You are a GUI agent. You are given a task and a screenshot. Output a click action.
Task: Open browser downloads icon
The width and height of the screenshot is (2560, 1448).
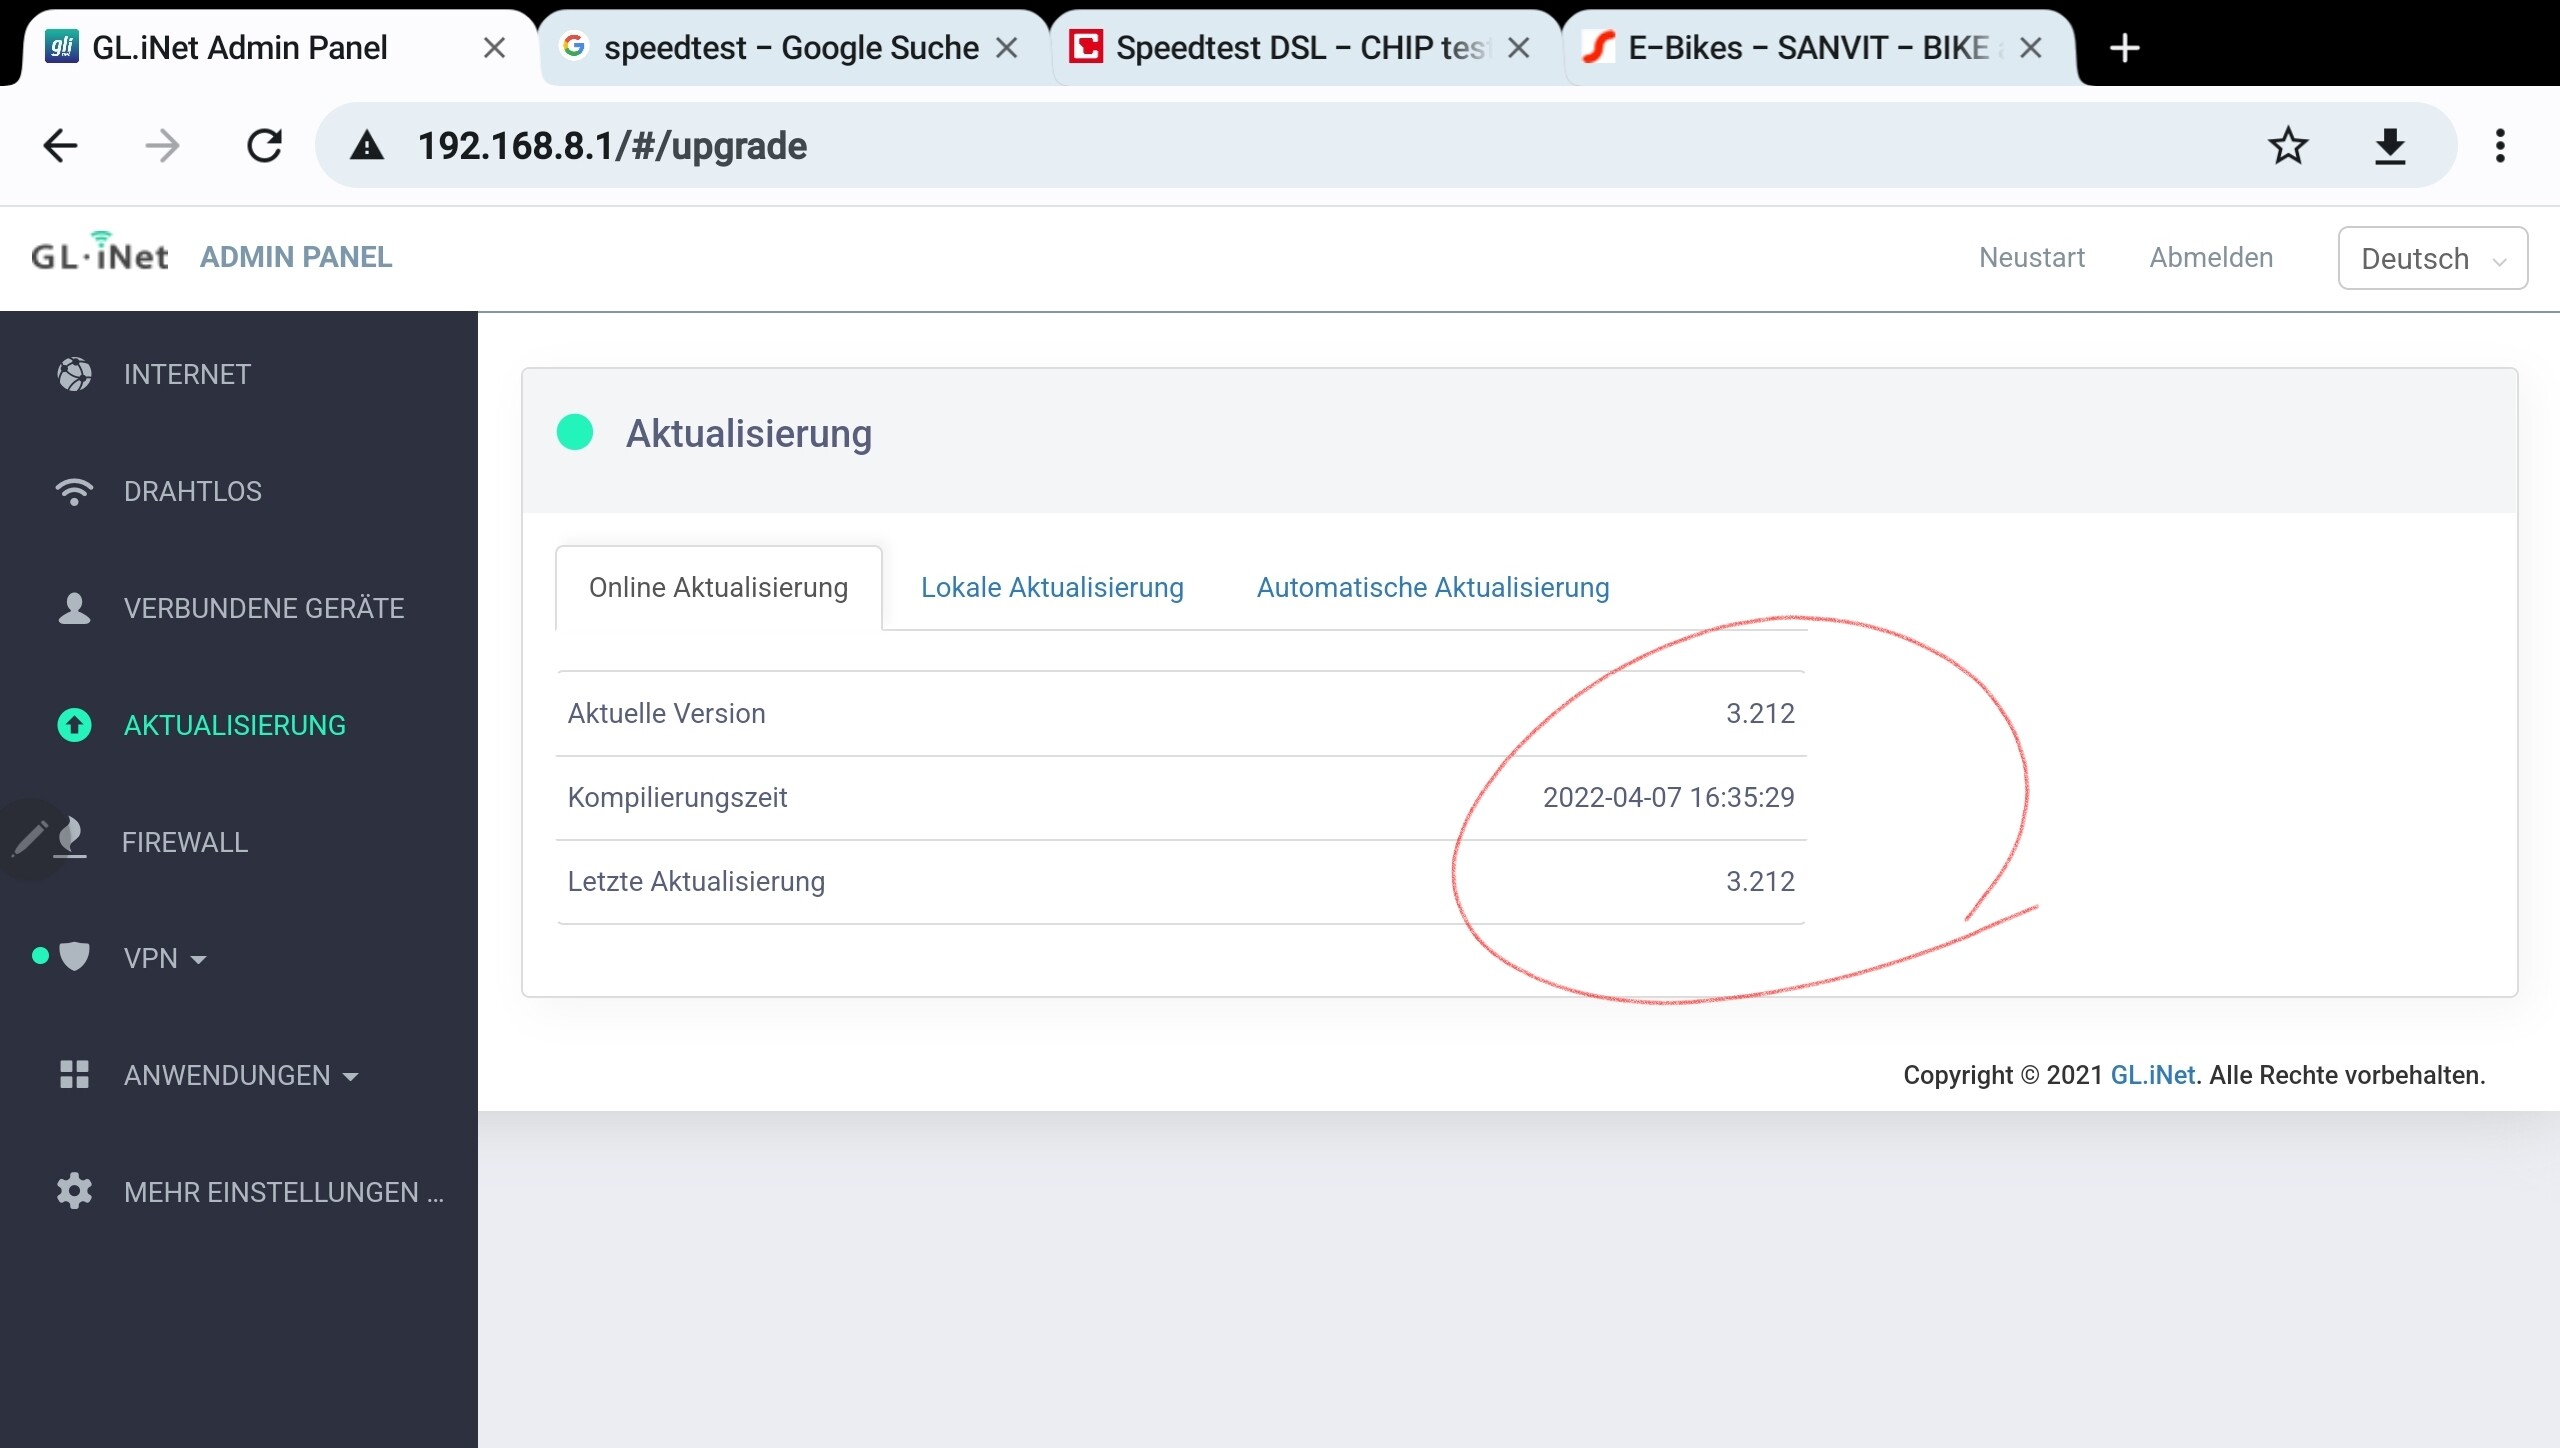click(x=2390, y=146)
